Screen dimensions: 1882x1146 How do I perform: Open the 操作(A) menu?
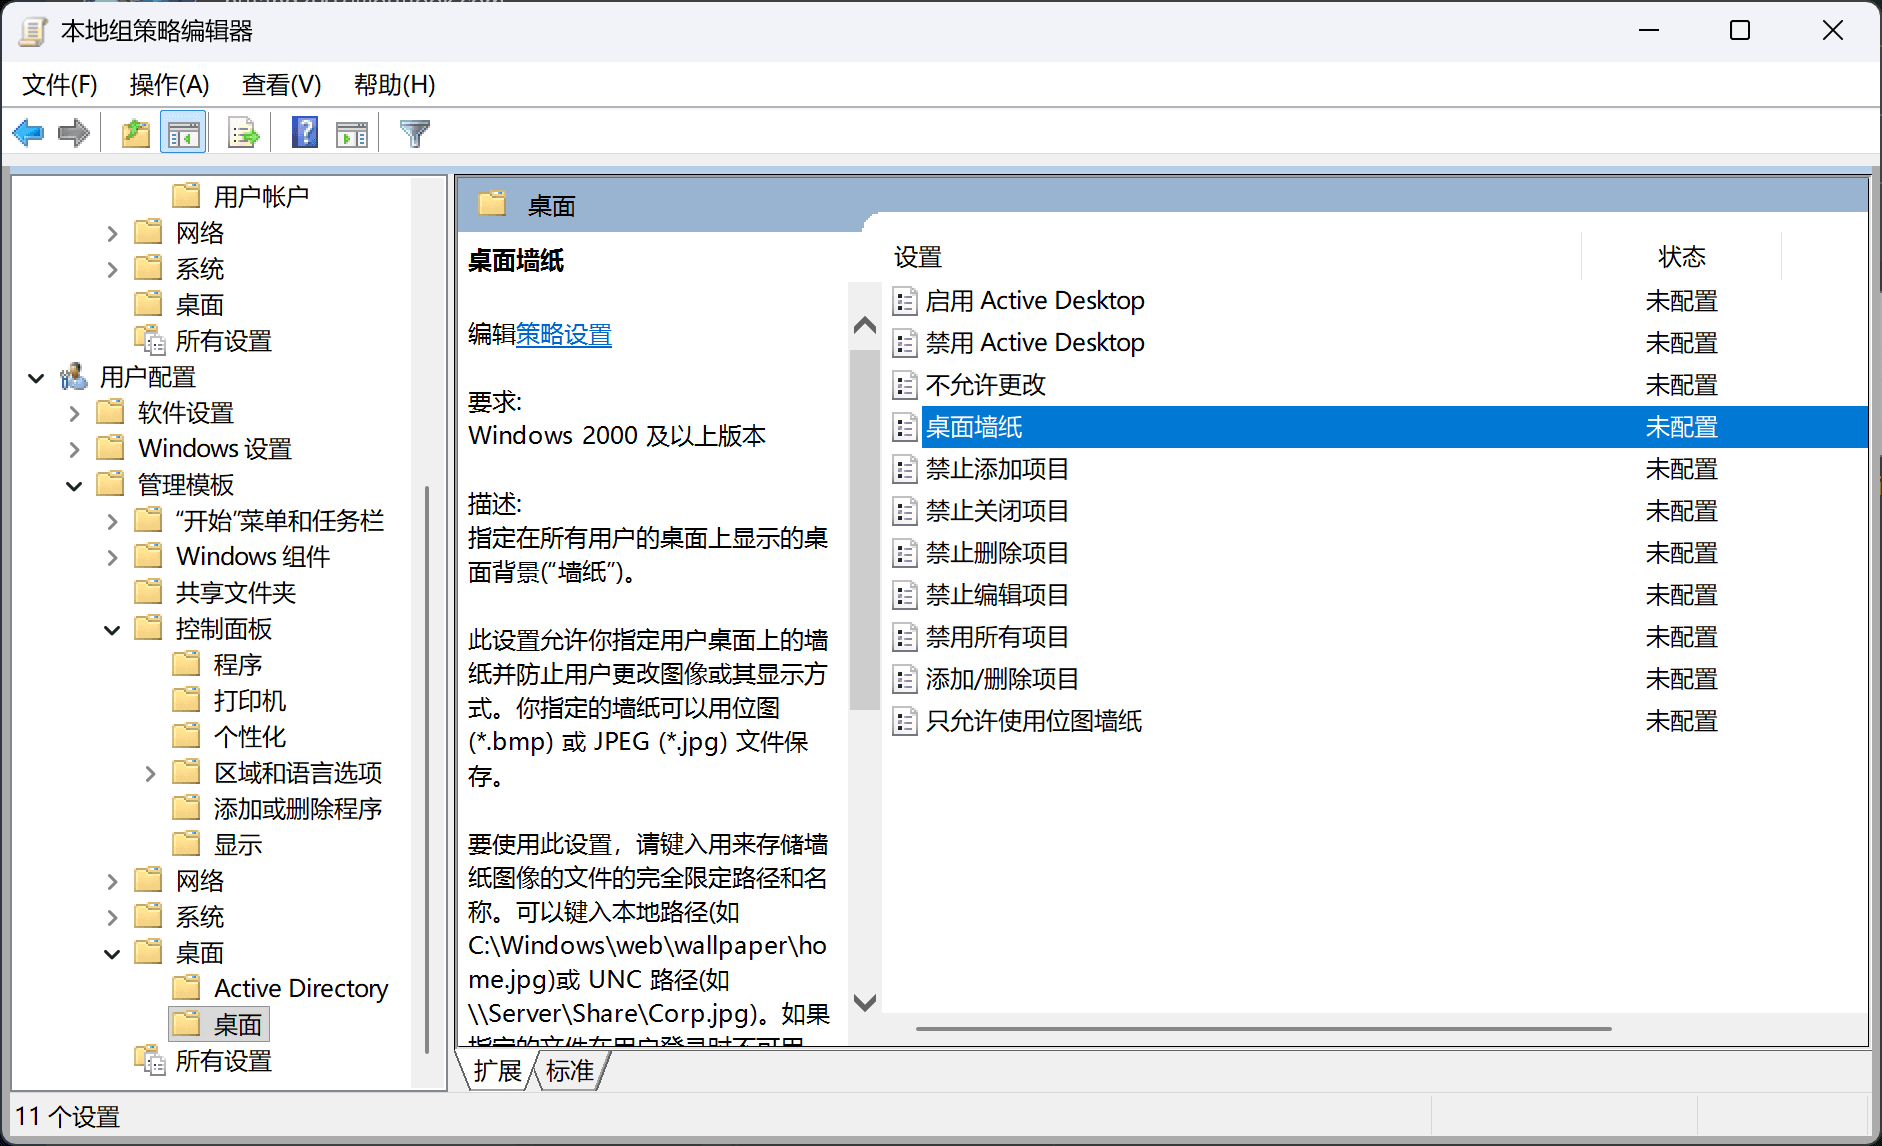169,85
